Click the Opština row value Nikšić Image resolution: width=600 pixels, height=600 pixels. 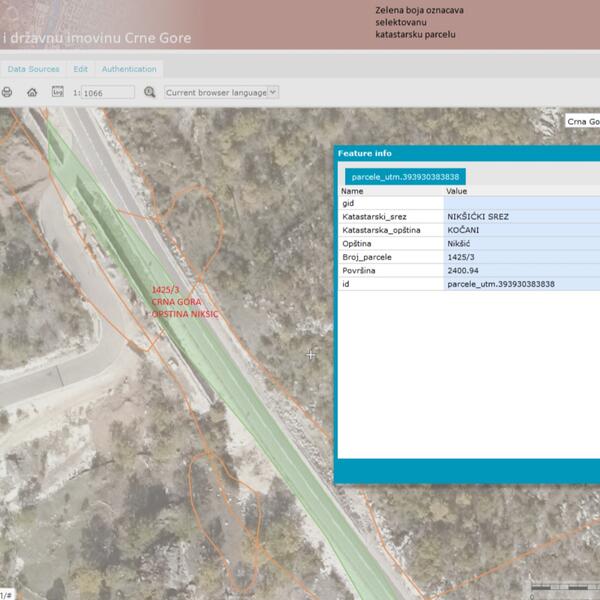coord(460,243)
